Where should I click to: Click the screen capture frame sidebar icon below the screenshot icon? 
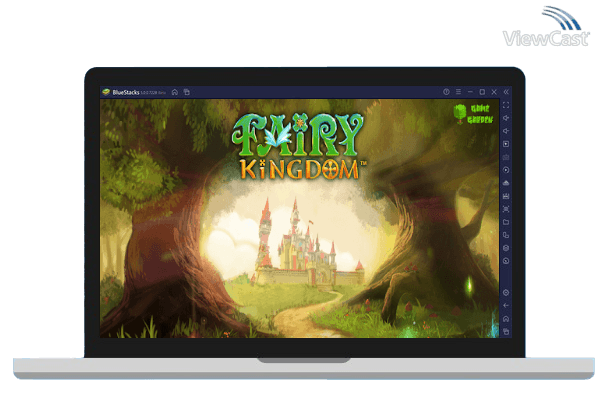pos(506,209)
